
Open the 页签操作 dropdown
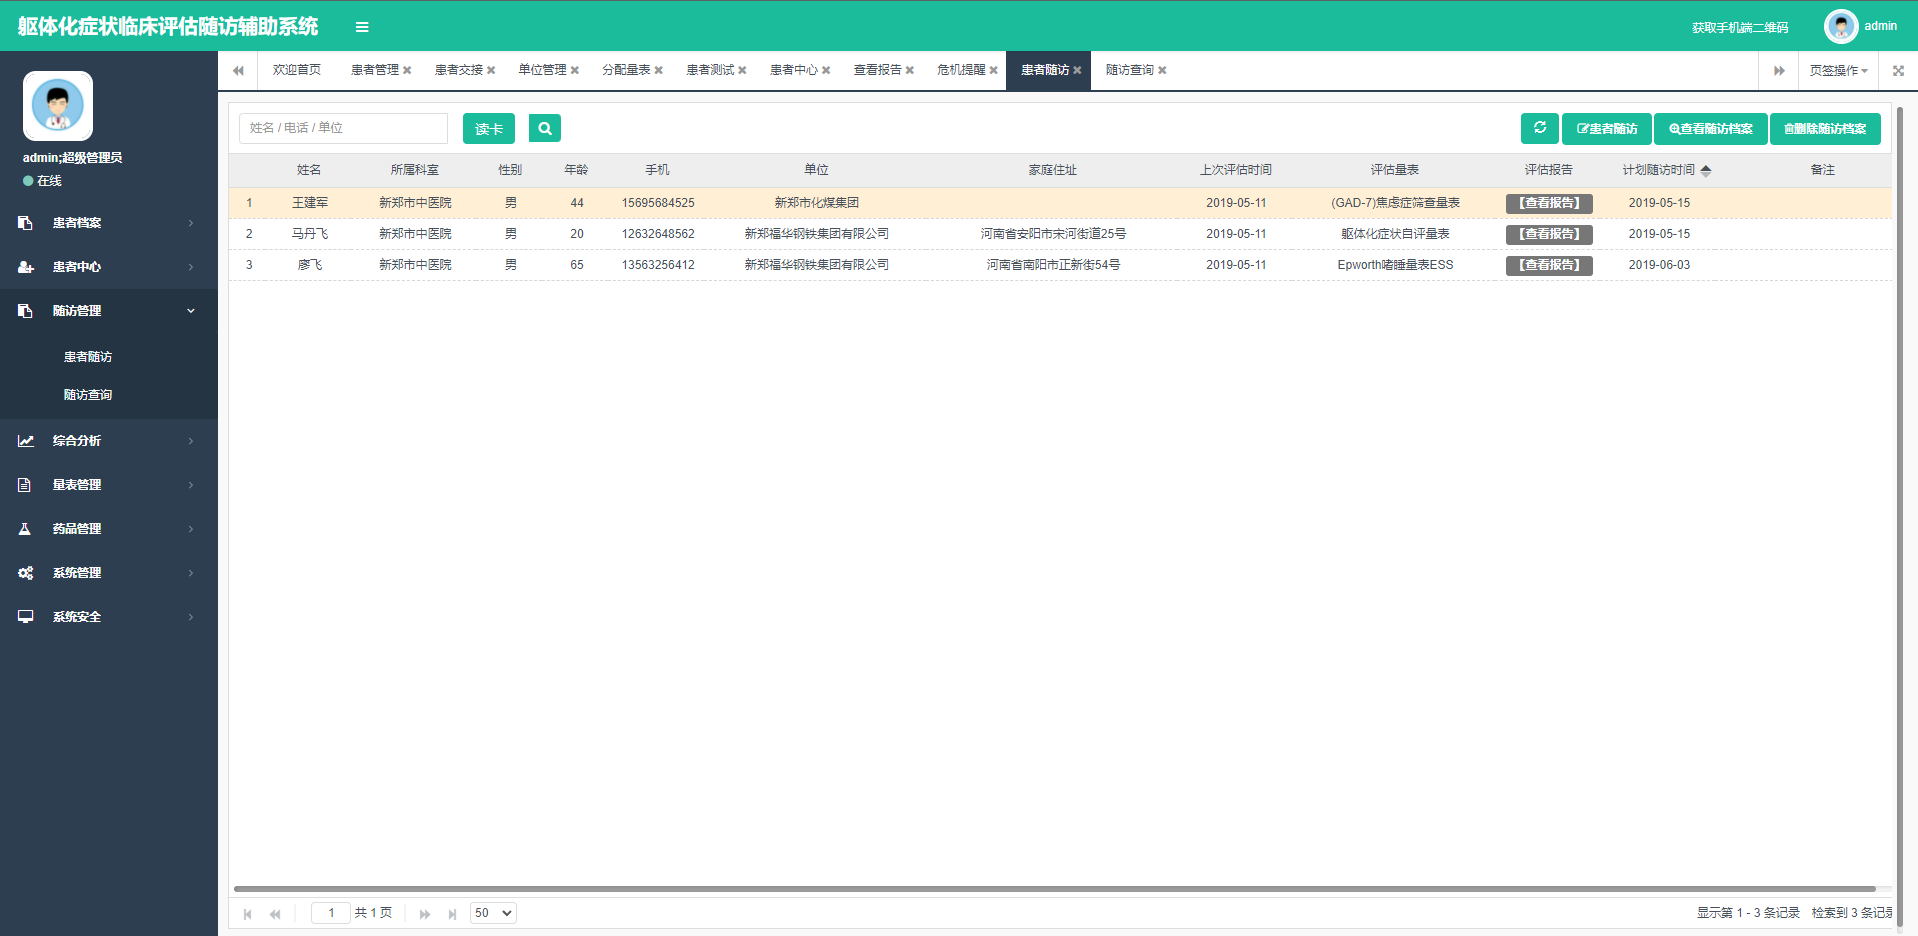coord(1838,71)
